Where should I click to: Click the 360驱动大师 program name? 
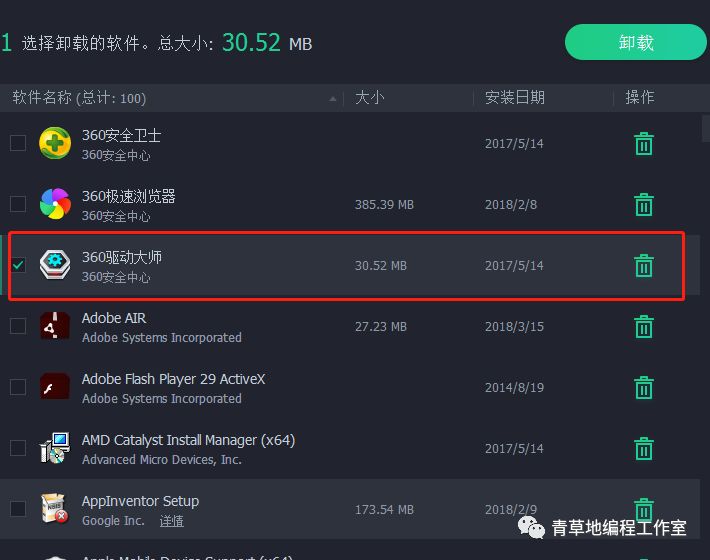point(121,257)
